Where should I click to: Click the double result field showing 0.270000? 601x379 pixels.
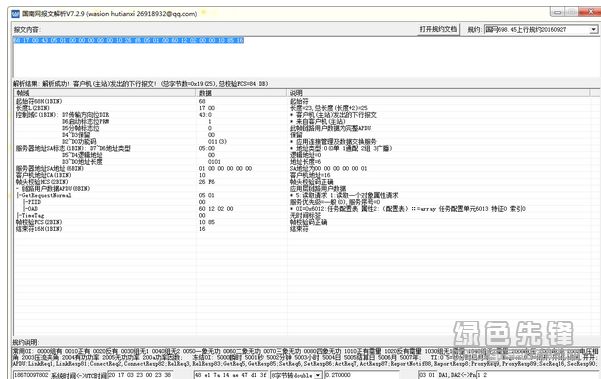pyautogui.click(x=361, y=375)
